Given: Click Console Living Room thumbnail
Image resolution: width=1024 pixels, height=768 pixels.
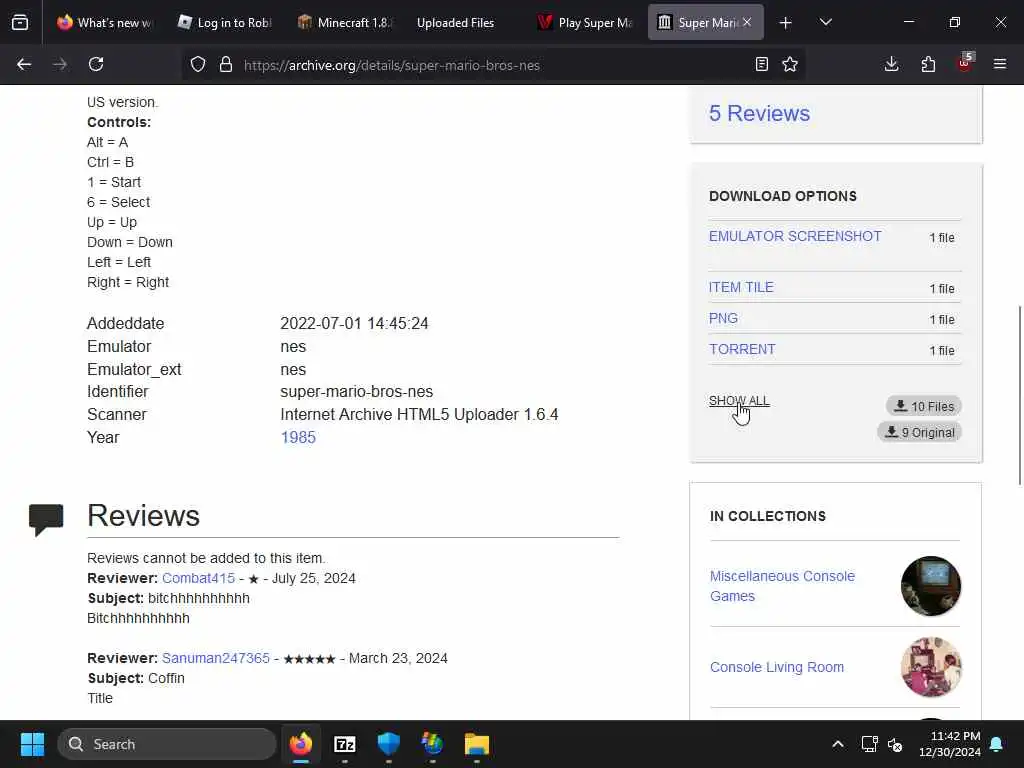Looking at the screenshot, I should (x=931, y=667).
